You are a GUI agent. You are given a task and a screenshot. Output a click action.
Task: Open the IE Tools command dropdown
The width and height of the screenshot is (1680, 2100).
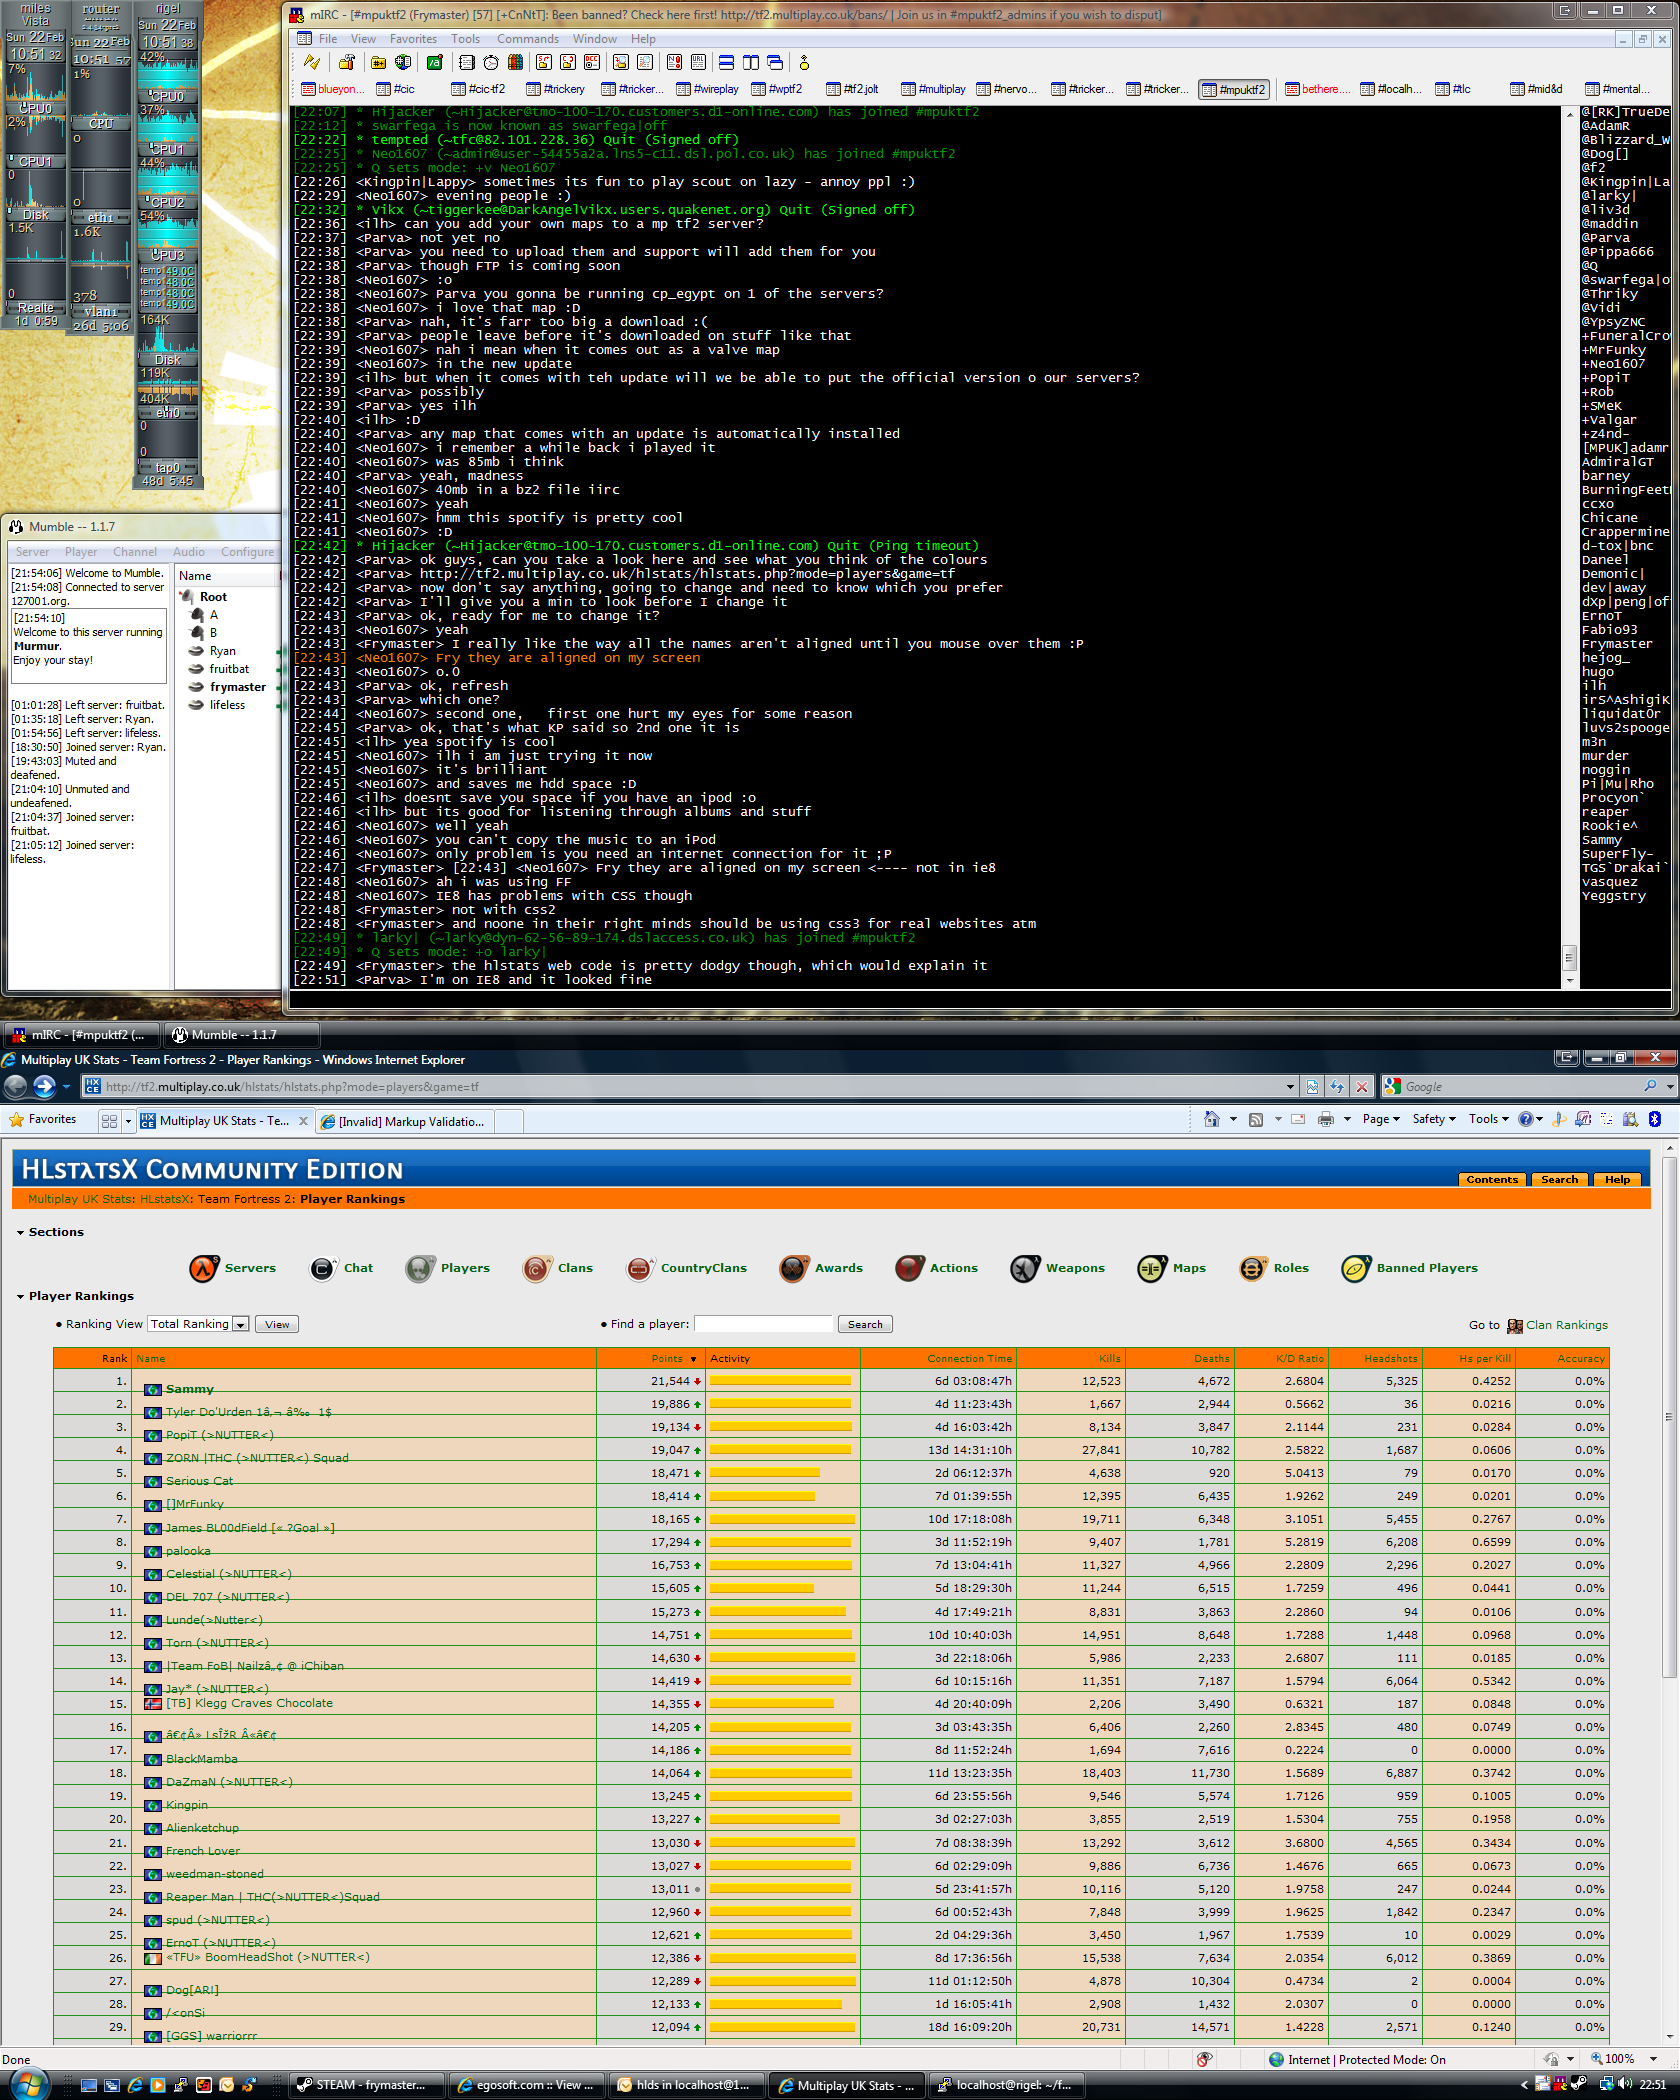coord(1488,1119)
